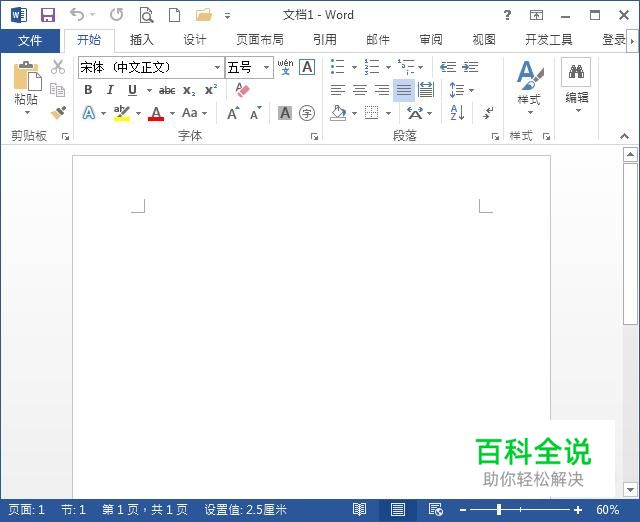Open the Numbering dropdown arrow

(388, 67)
